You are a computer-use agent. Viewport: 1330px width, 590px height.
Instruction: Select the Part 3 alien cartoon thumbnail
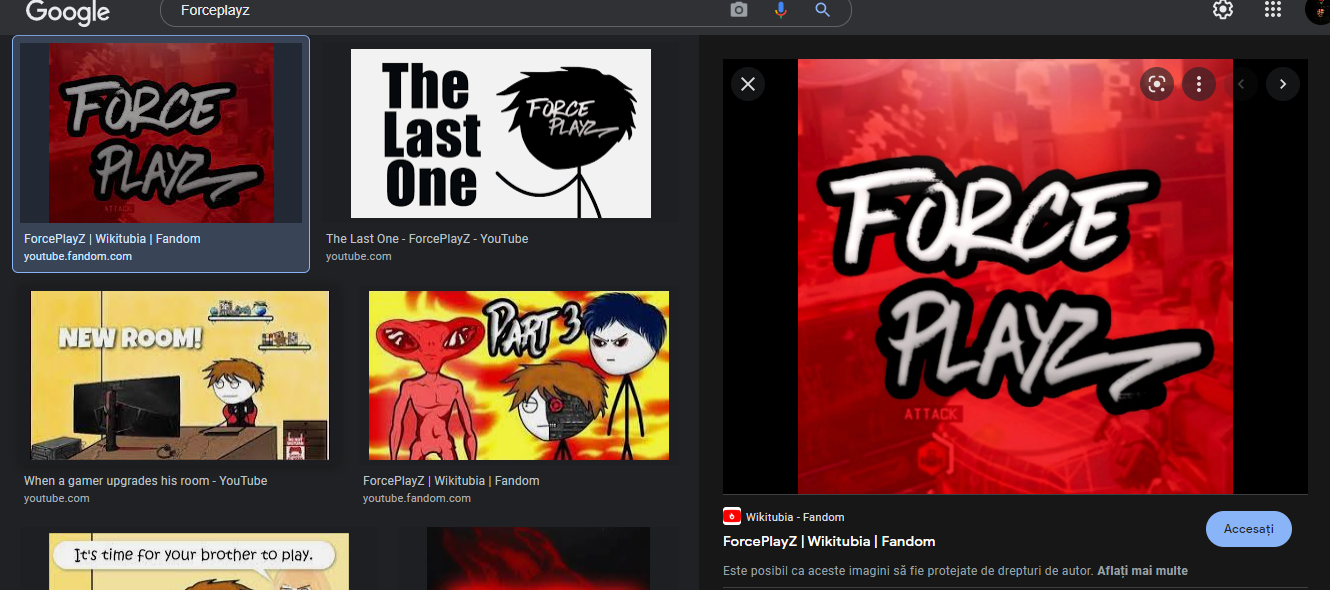[519, 375]
